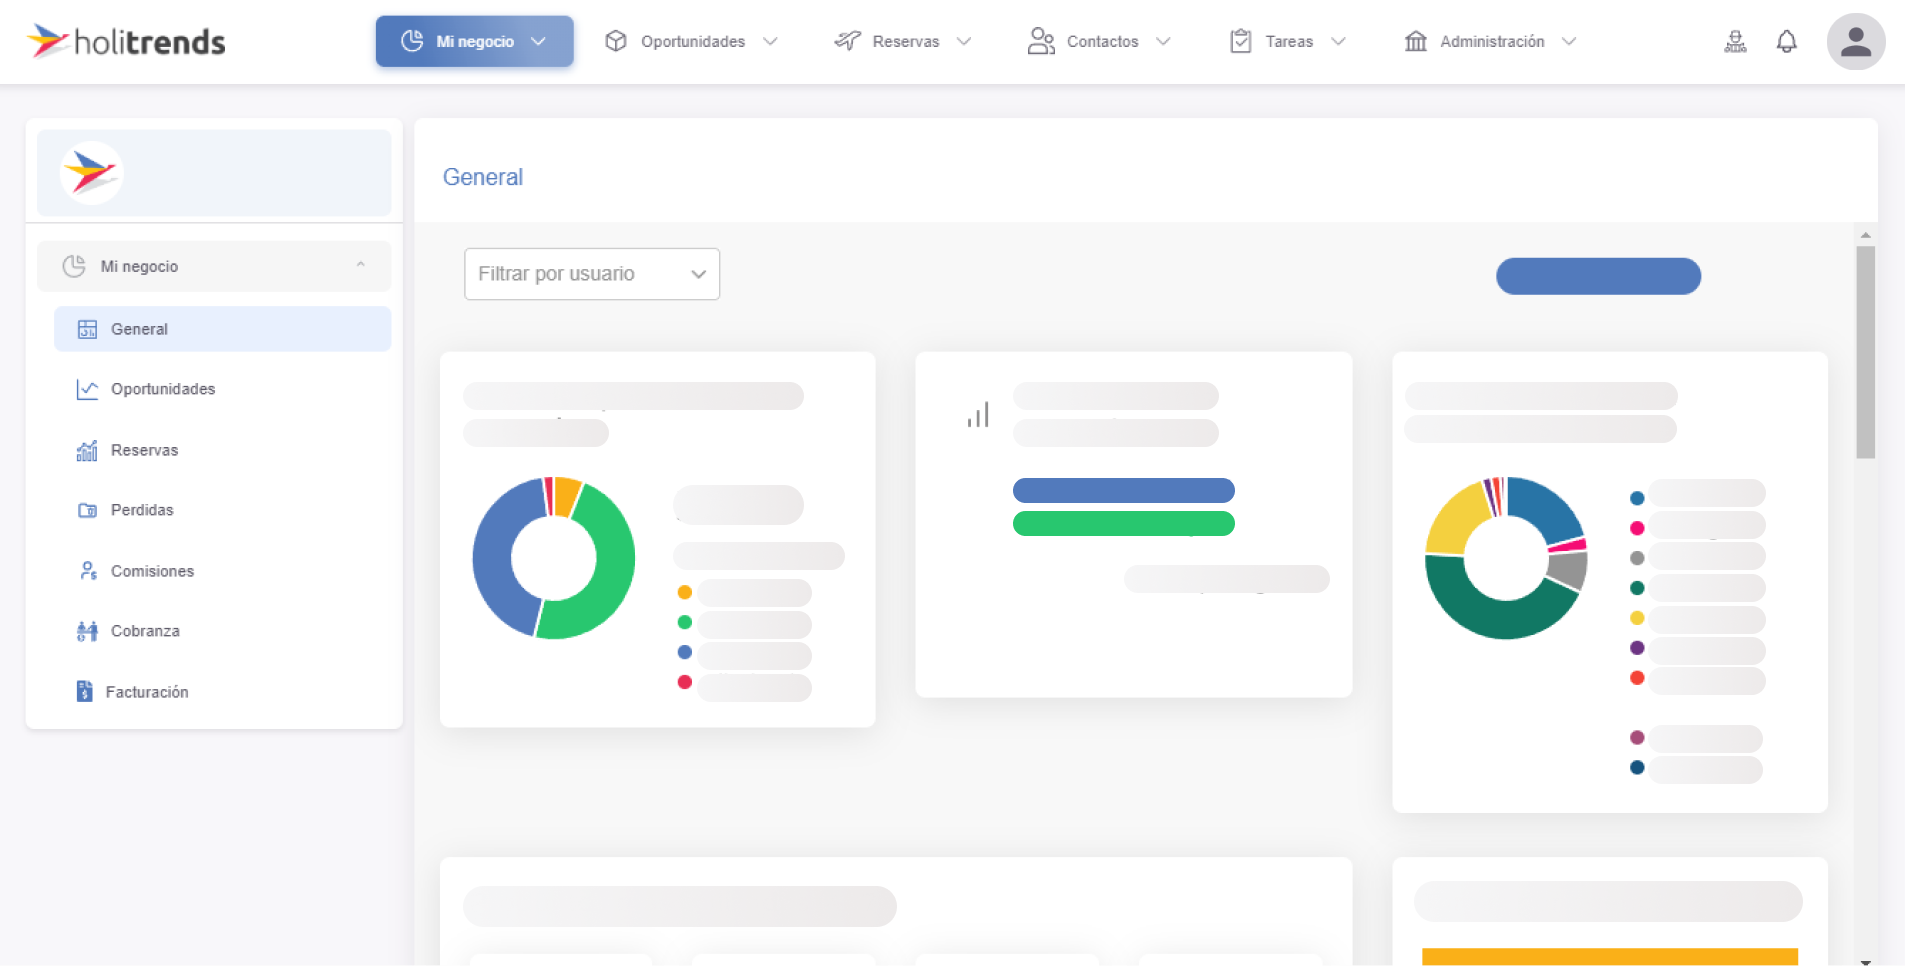
Task: Click the Reservas bar chart sidebar icon
Action: [x=87, y=450]
